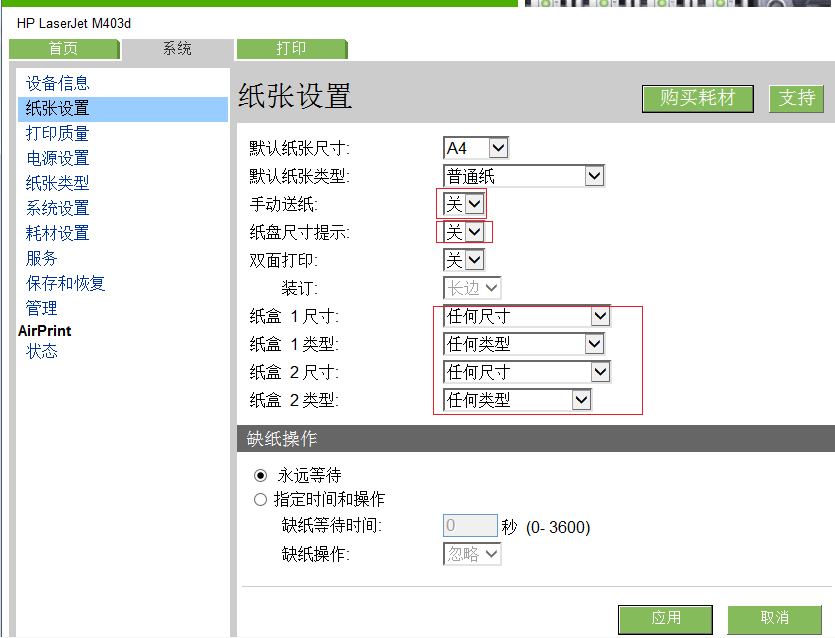Viewport: 835px width, 638px height.
Task: Switch to the 打印 tab
Action: 291,49
